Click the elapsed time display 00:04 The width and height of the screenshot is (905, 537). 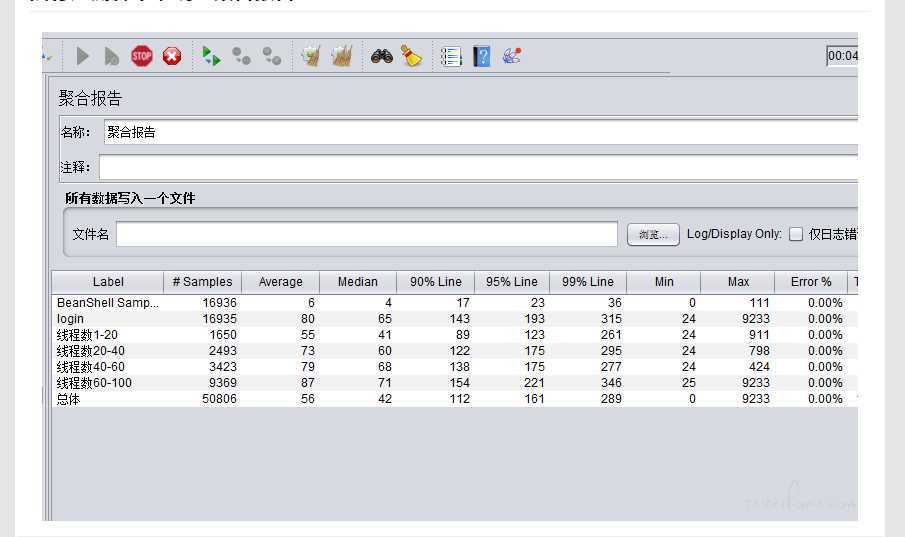click(x=842, y=56)
